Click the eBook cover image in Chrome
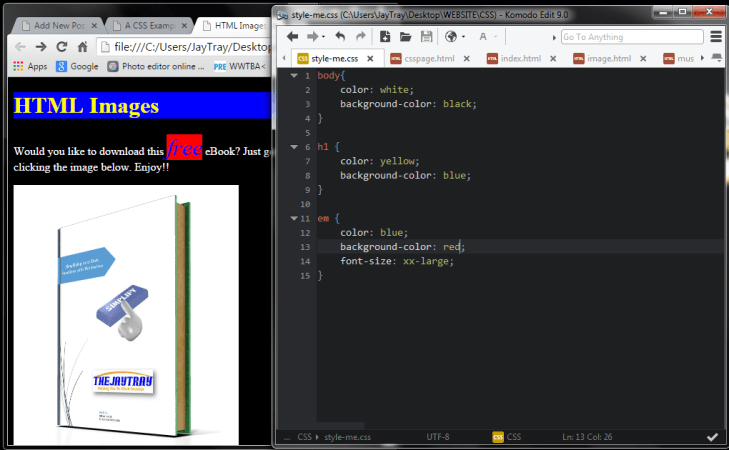 (126, 315)
